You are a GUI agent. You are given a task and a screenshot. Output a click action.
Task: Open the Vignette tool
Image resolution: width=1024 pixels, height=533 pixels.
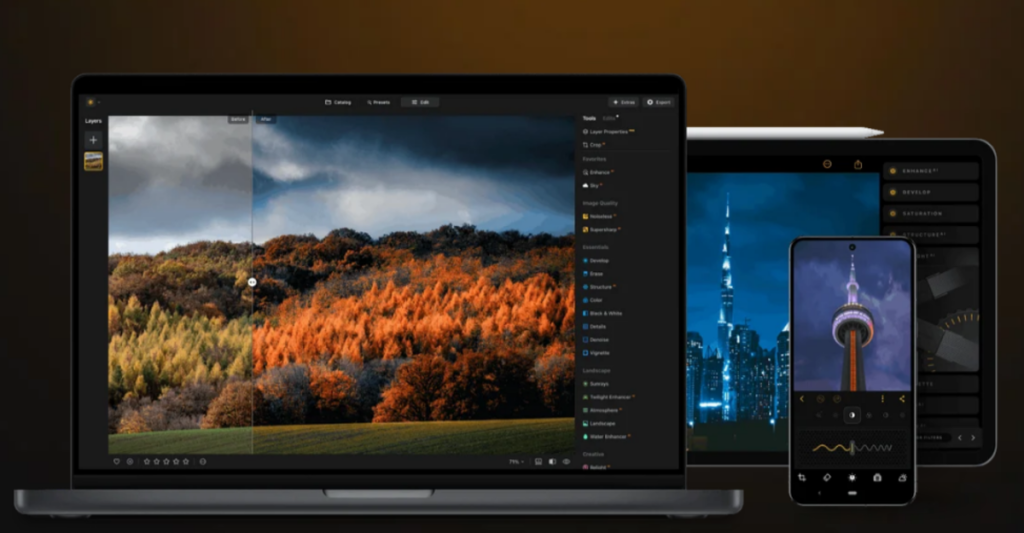596,353
